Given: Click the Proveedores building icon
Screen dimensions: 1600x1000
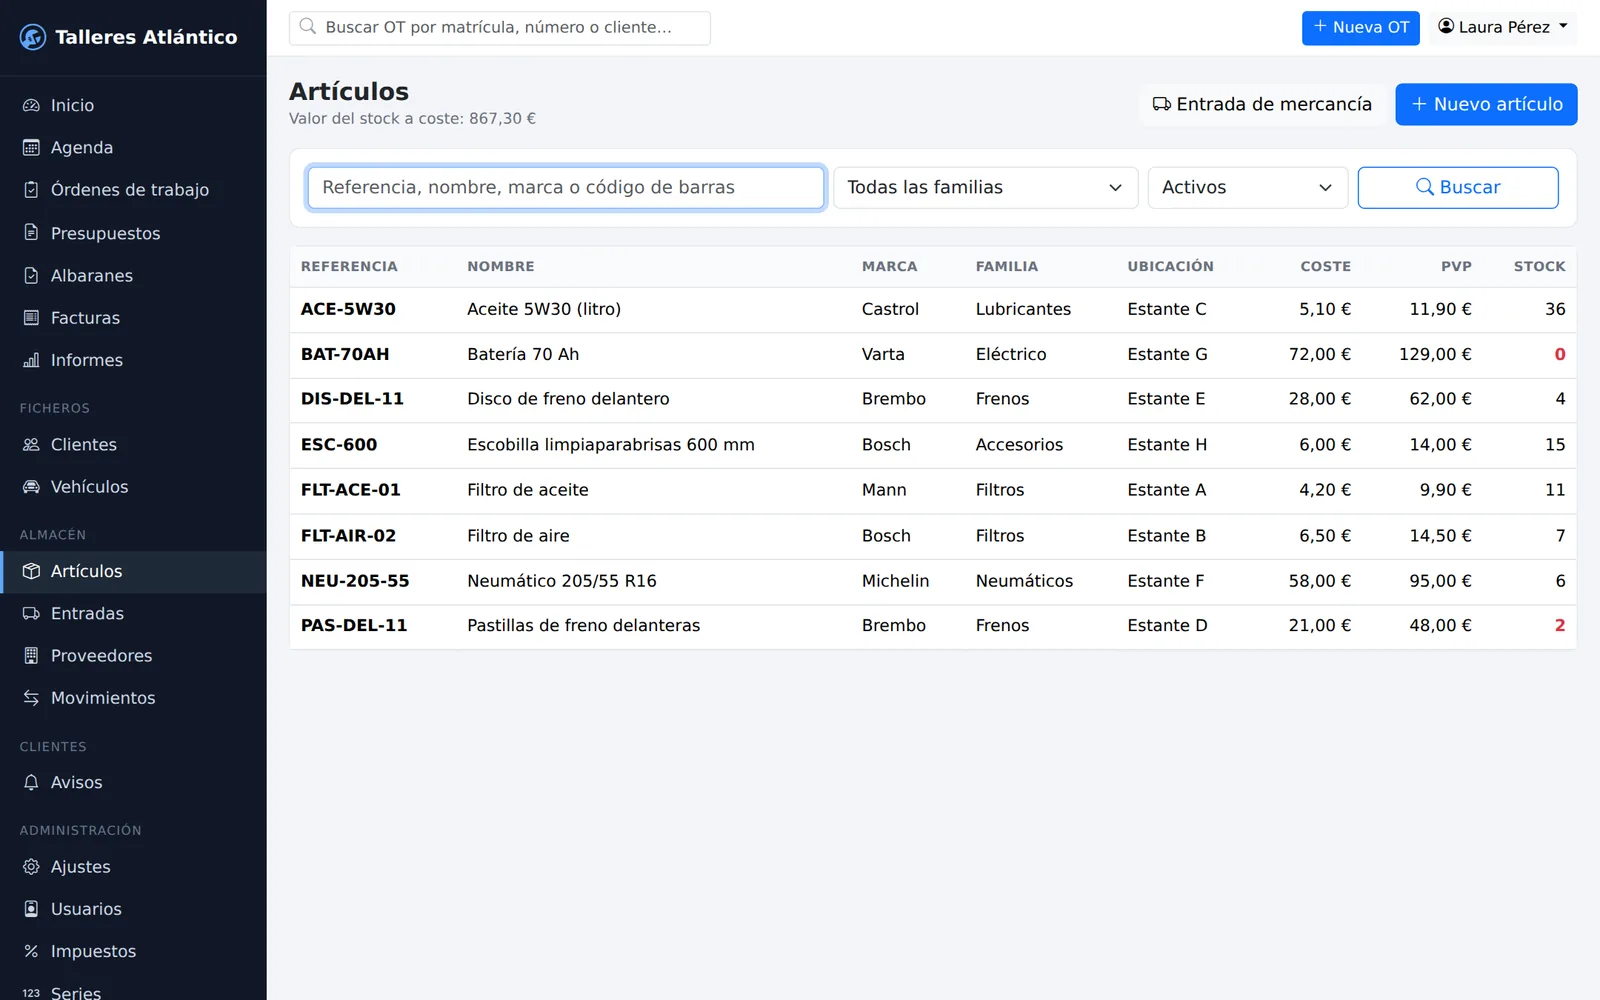Looking at the screenshot, I should (x=31, y=656).
